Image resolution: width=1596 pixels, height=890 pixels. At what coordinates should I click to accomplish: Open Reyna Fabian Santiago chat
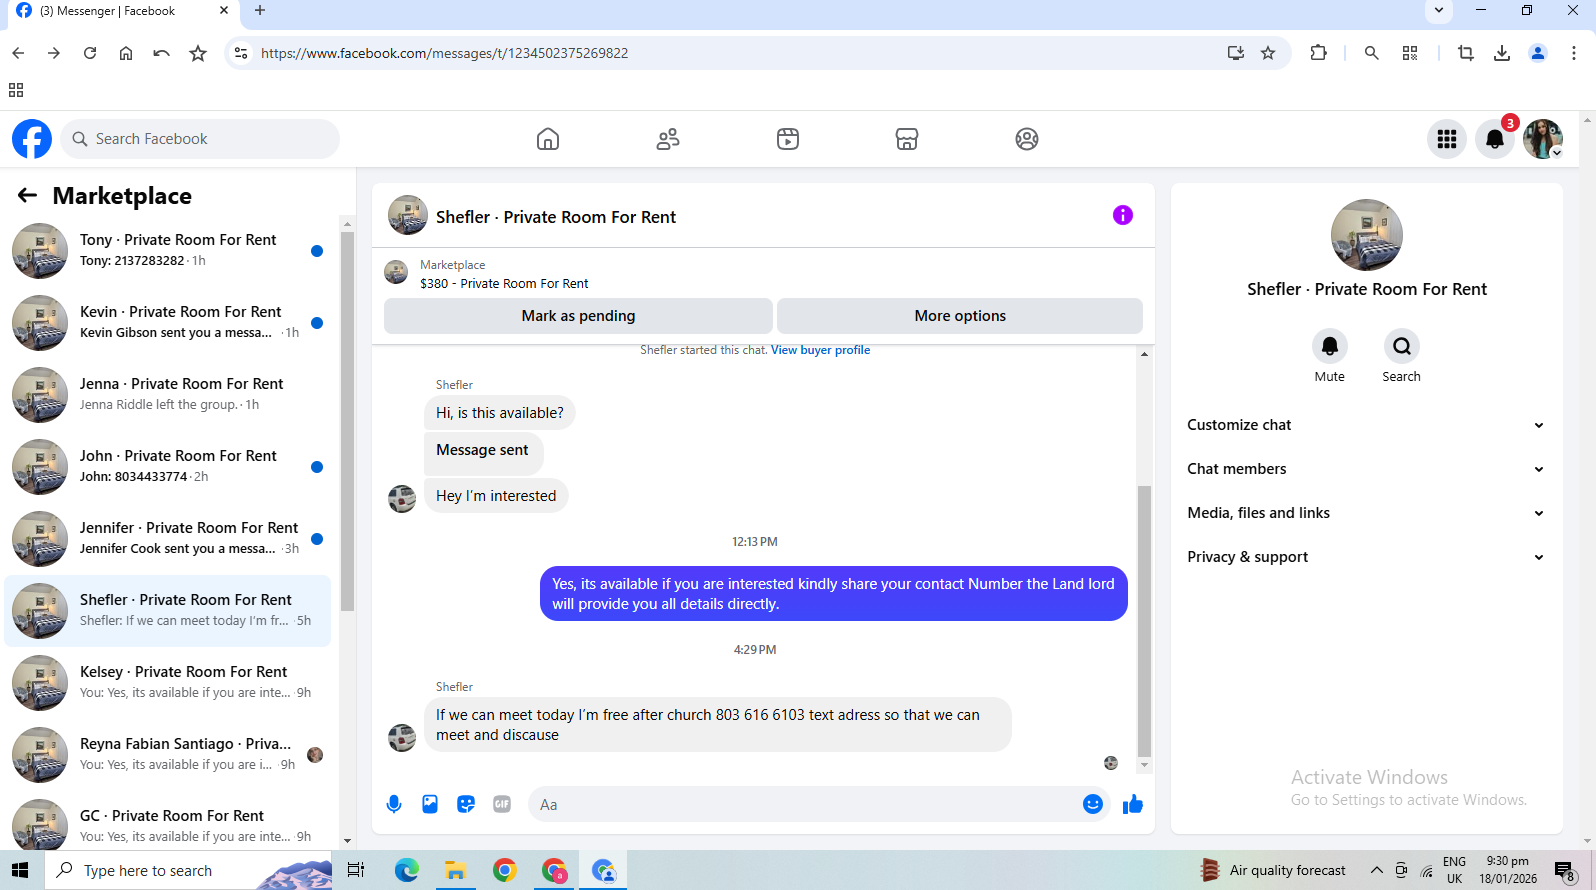[x=168, y=754]
